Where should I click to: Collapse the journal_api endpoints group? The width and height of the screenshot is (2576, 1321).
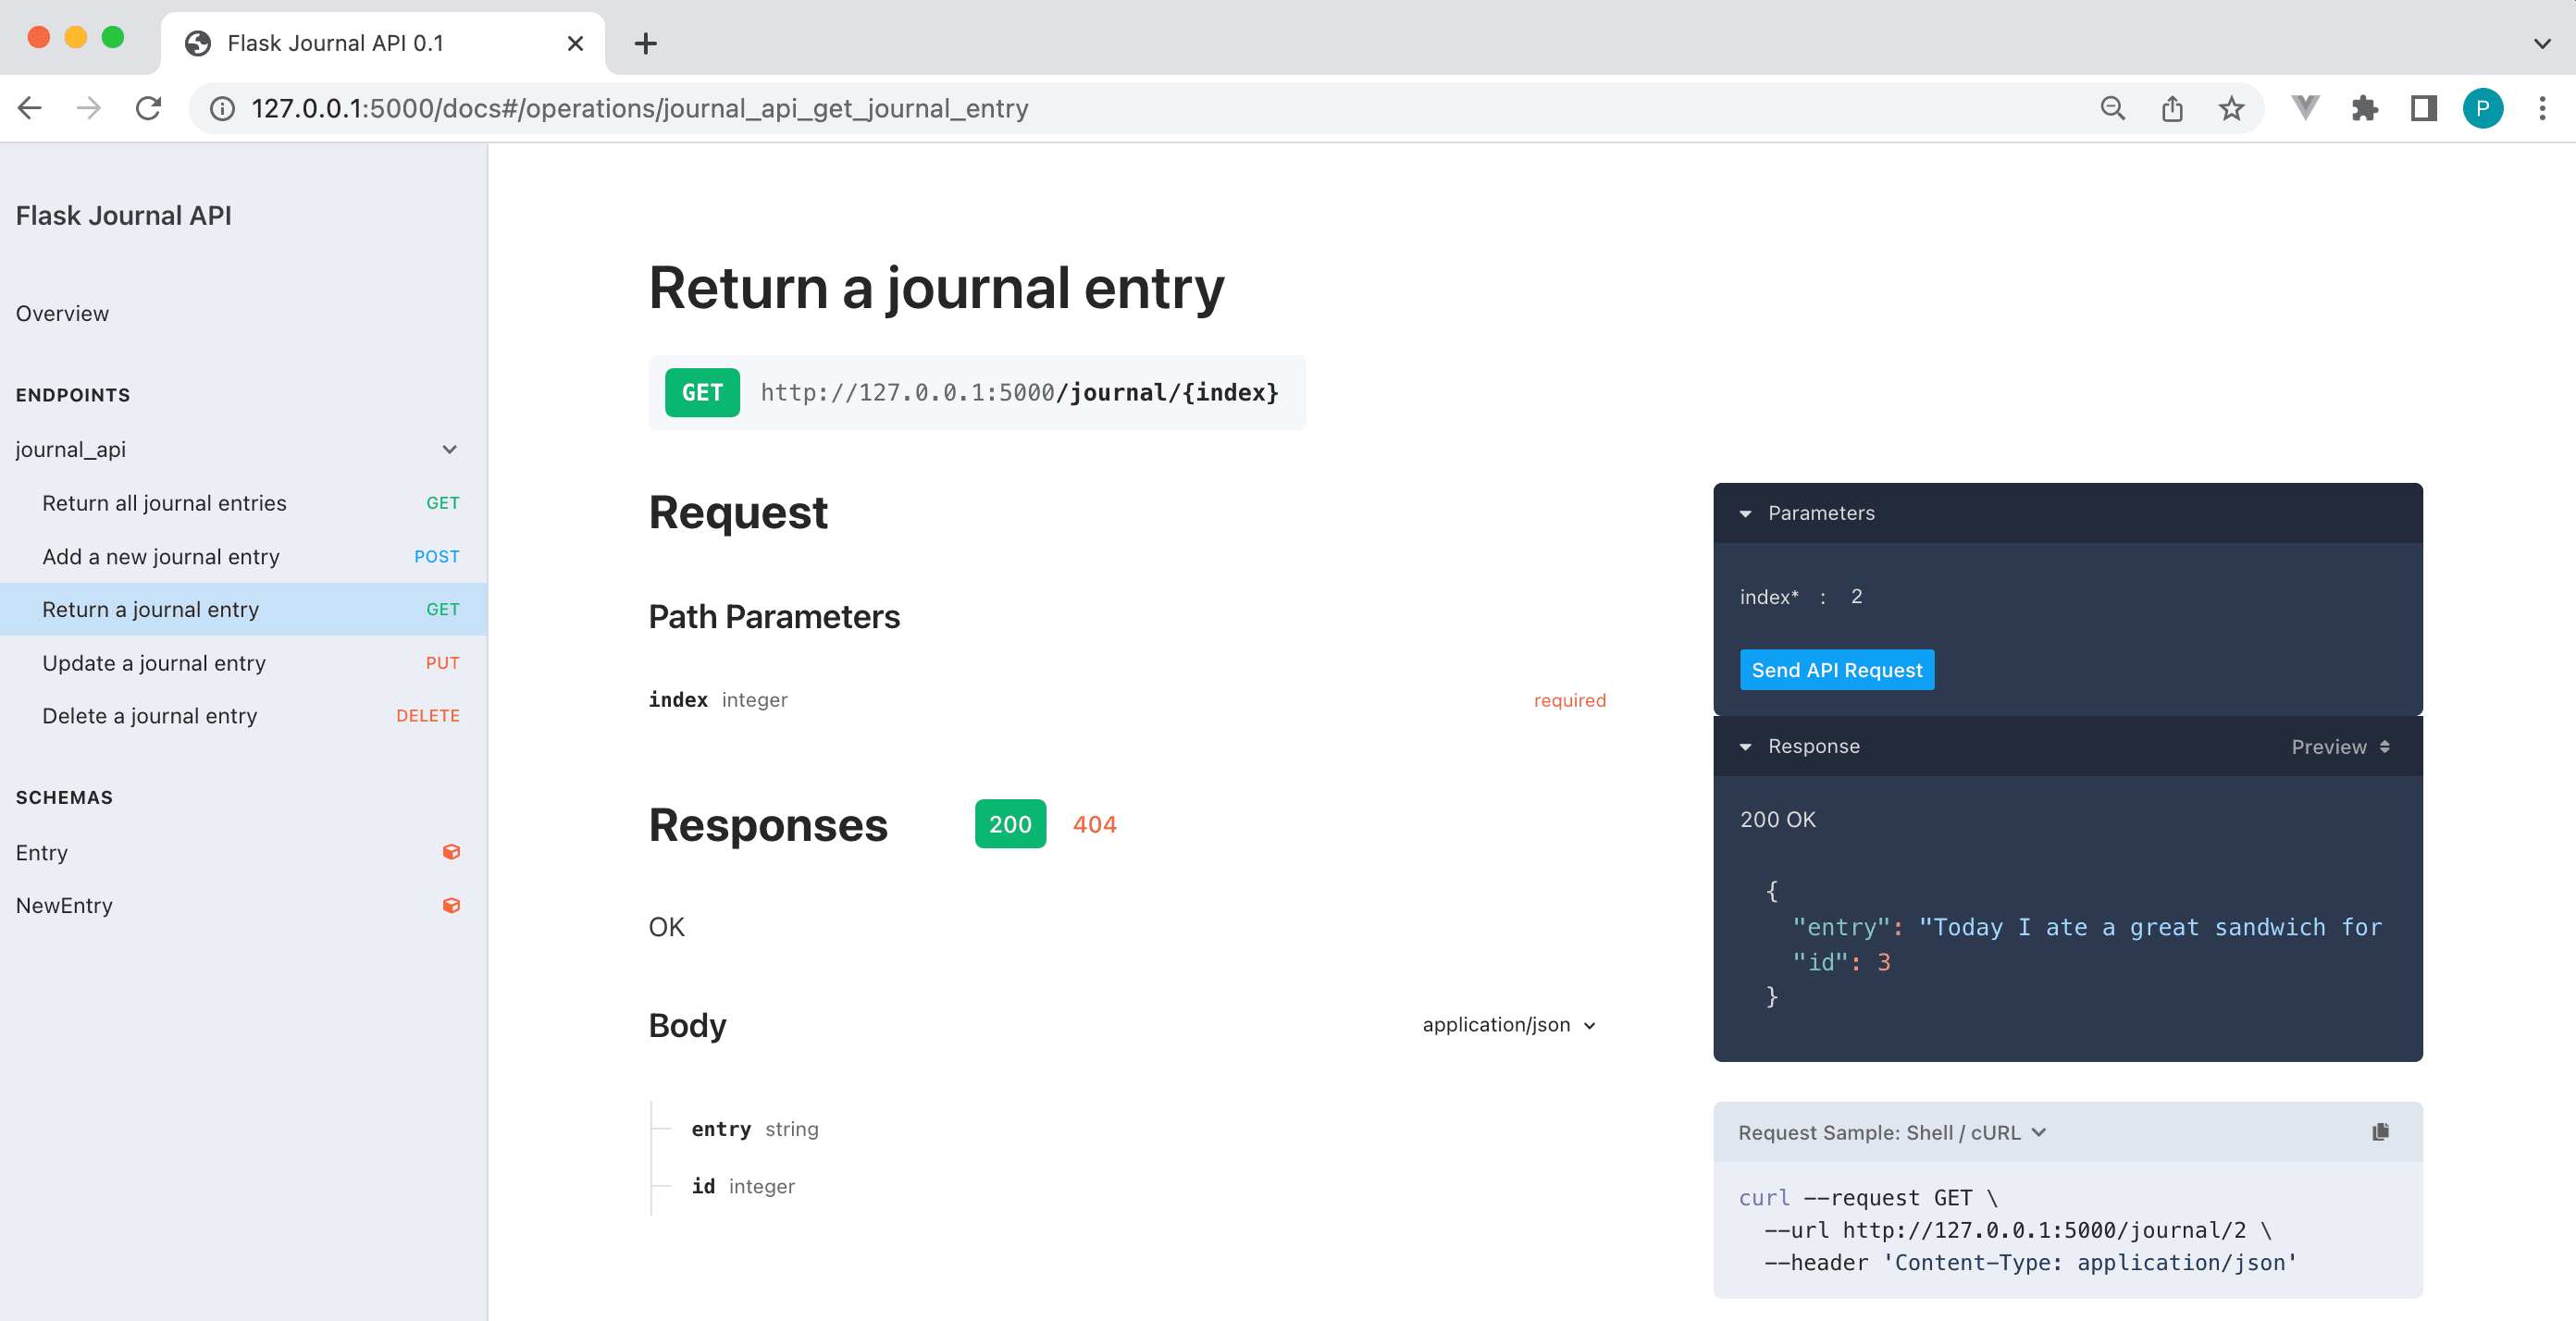(x=449, y=449)
